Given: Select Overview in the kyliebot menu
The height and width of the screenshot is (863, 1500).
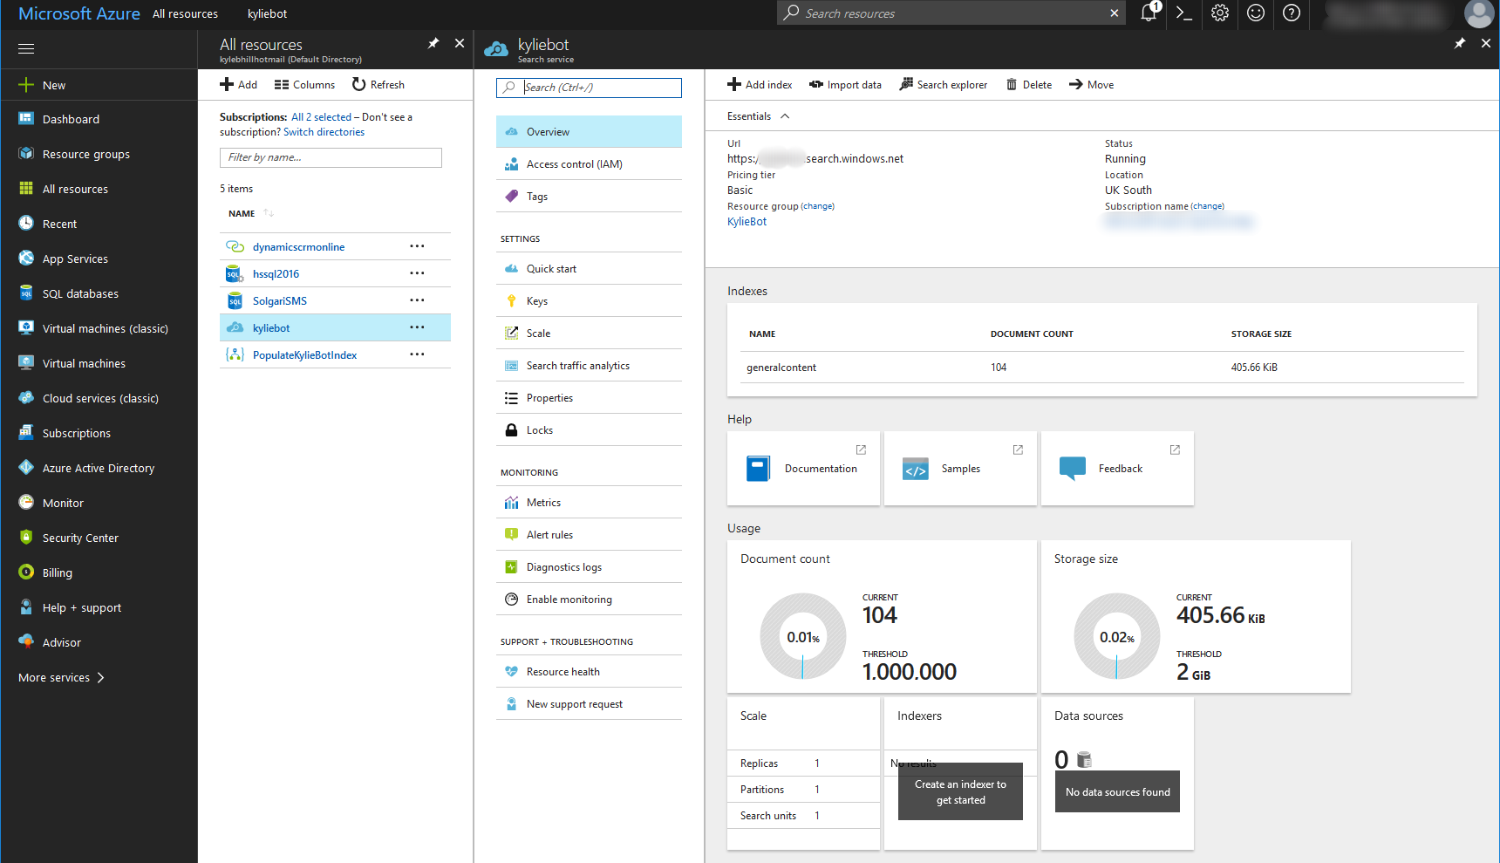Looking at the screenshot, I should 589,132.
